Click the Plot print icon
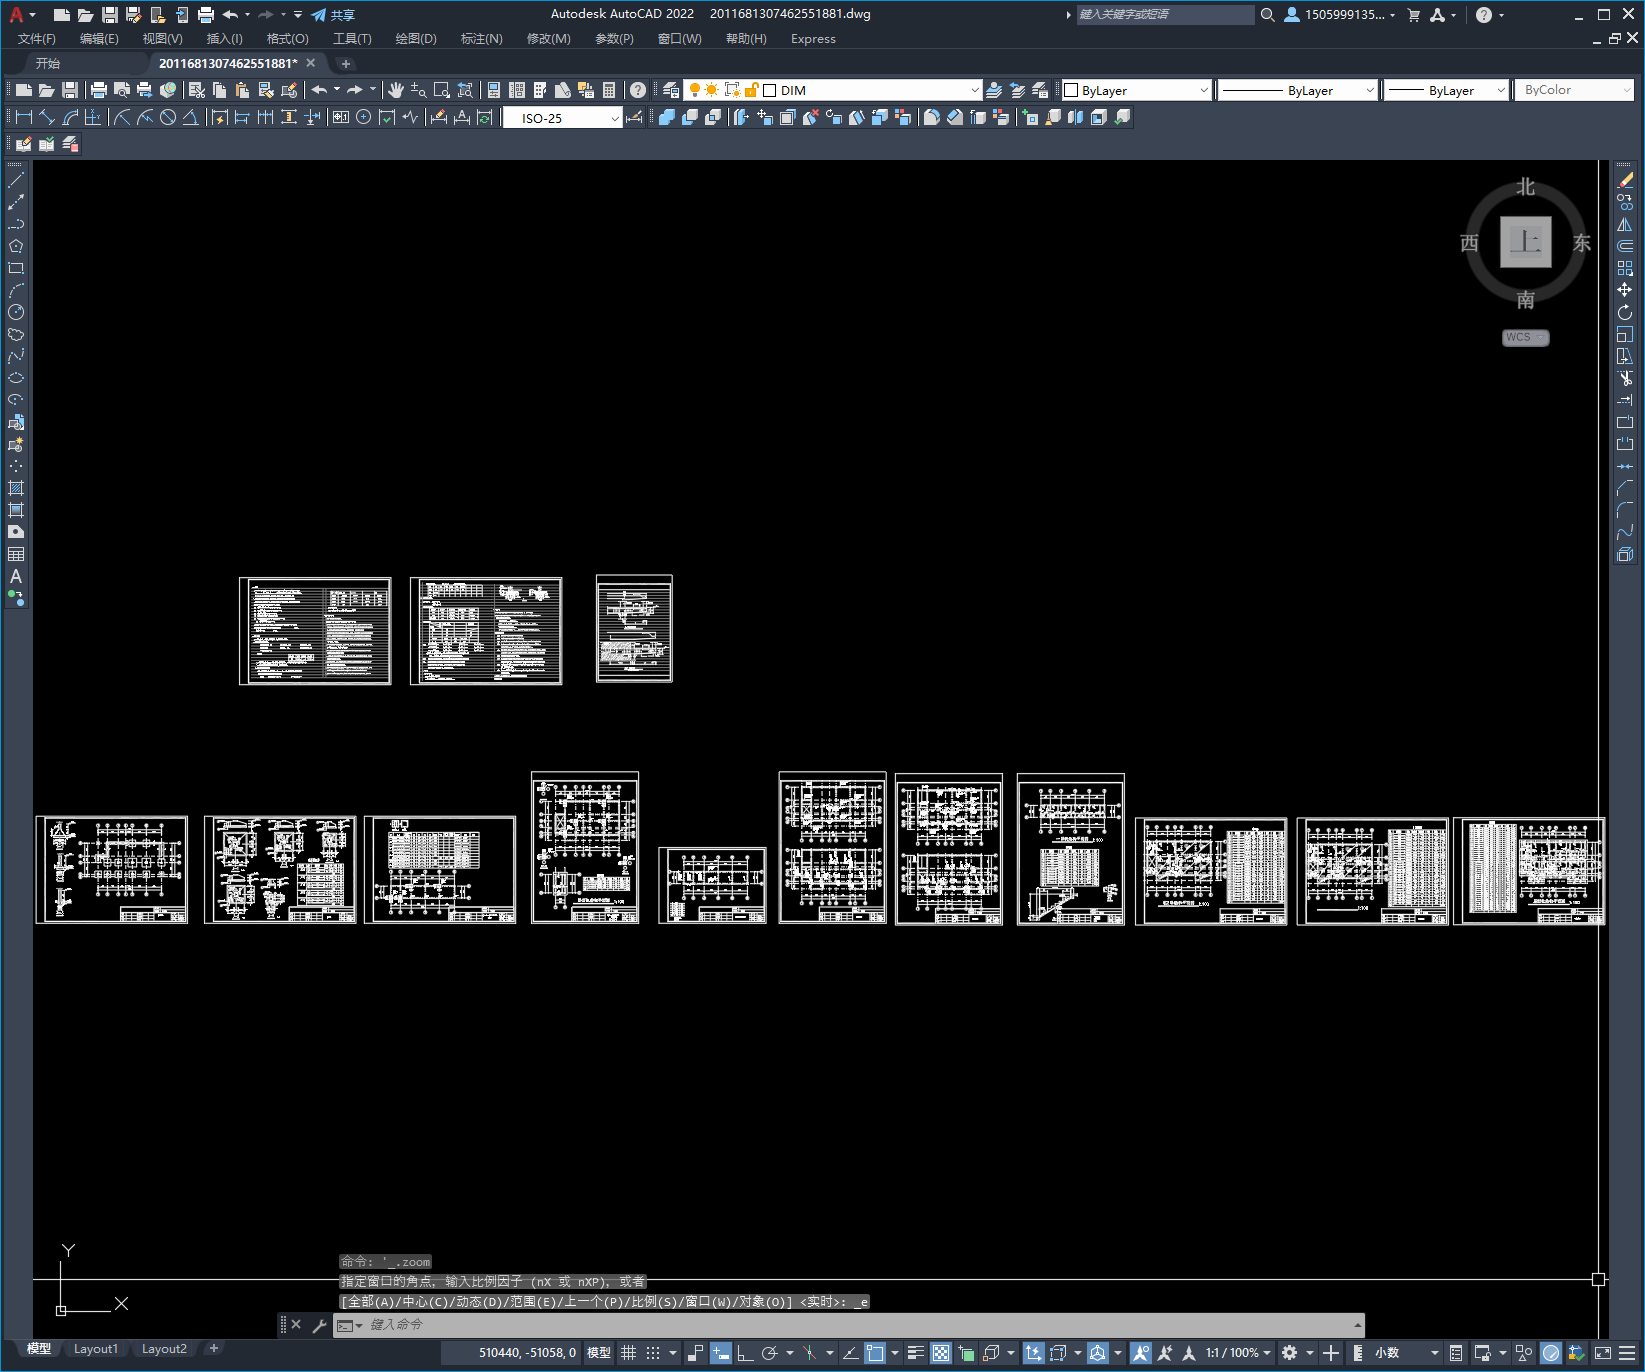Screen dimensions: 1645x1372 [x=99, y=90]
